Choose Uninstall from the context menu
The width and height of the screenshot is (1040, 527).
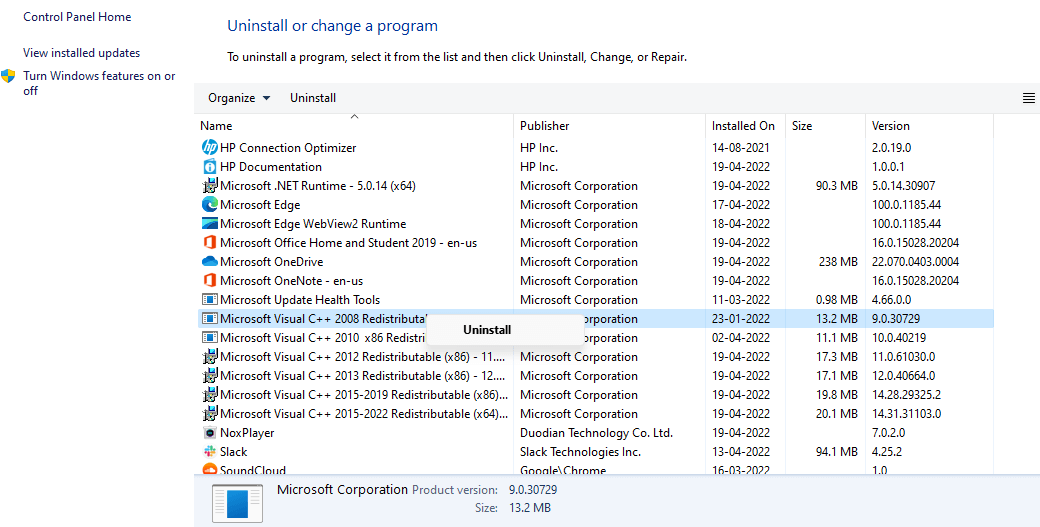(x=487, y=330)
